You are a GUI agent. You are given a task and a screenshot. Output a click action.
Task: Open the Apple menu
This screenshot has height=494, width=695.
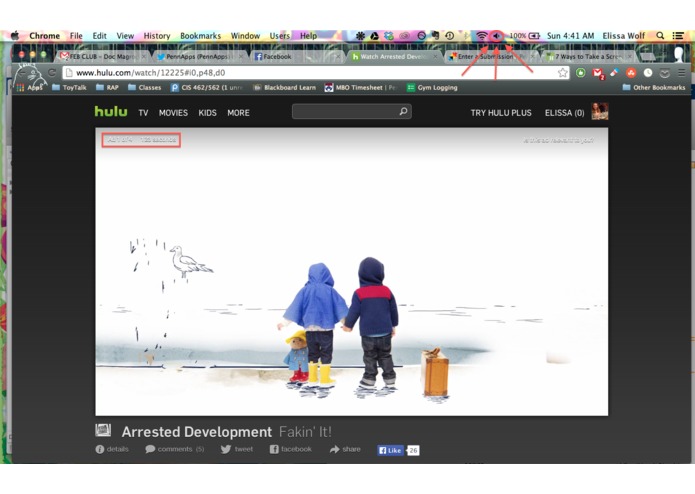click(16, 35)
